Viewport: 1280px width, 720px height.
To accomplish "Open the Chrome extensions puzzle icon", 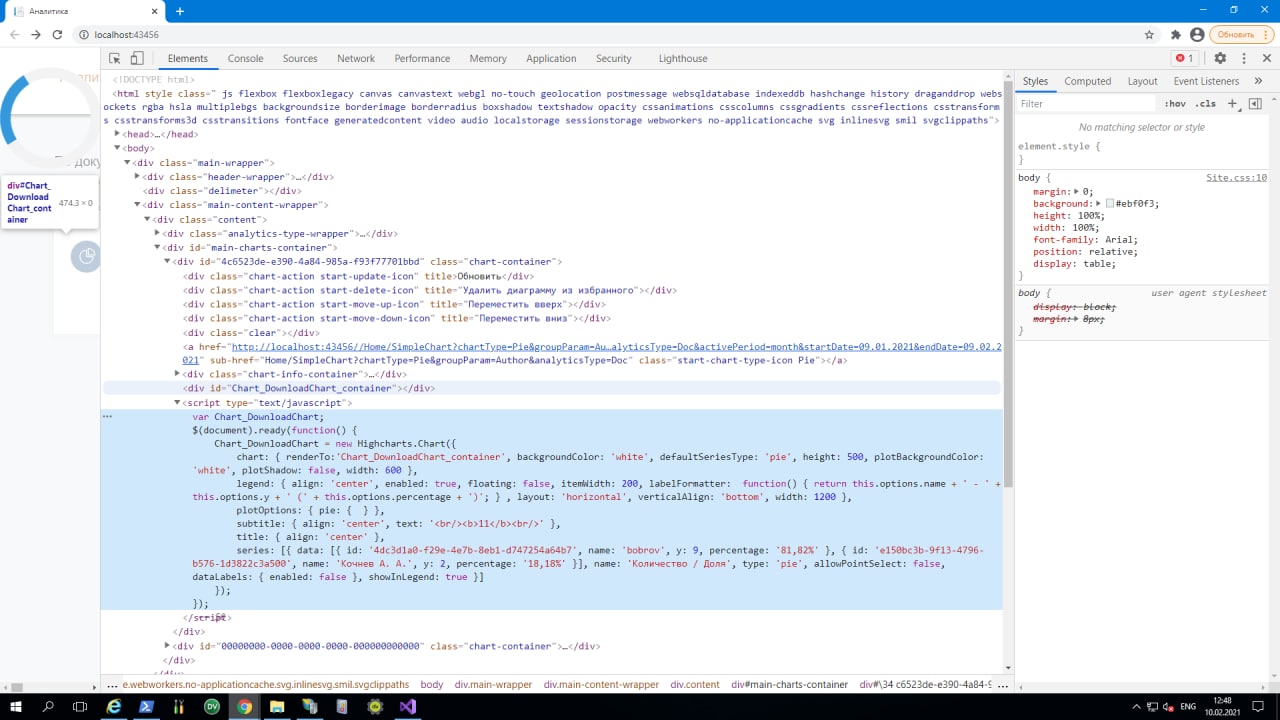I will 1176,34.
